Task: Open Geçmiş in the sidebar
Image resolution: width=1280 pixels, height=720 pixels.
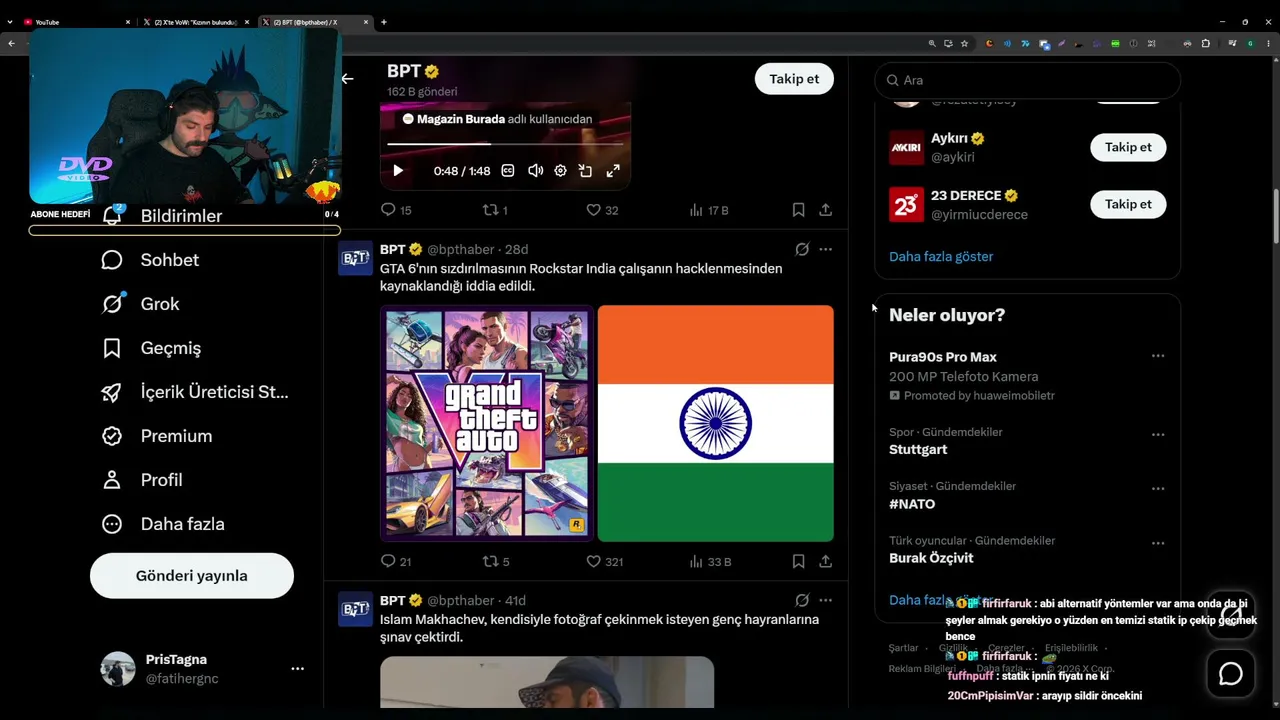Action: pyautogui.click(x=151, y=348)
